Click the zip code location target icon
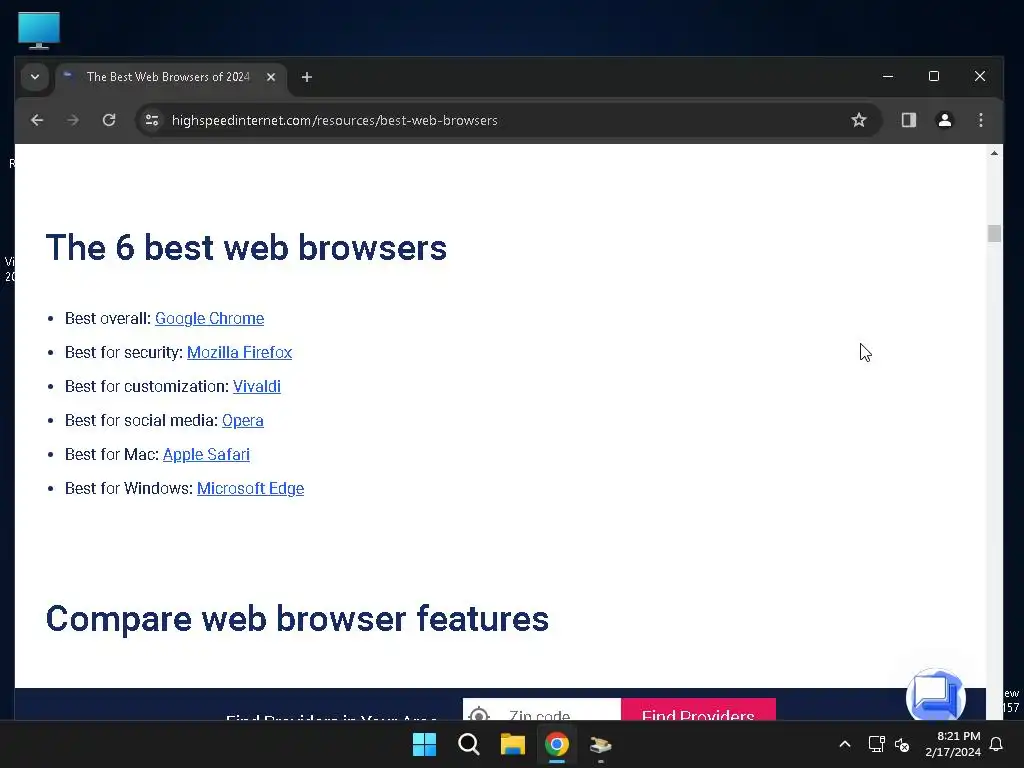This screenshot has height=768, width=1024. 479,714
